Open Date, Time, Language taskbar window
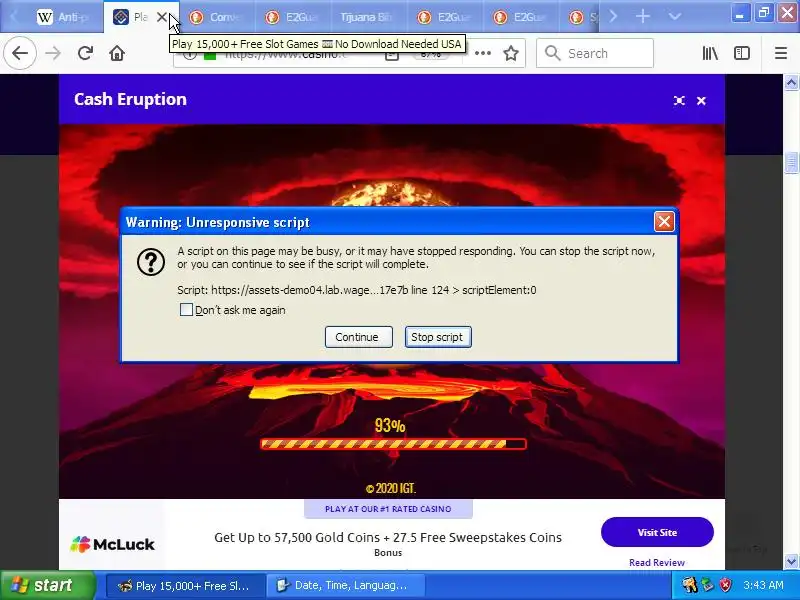Screen dimensions: 800x600 [x=345, y=585]
